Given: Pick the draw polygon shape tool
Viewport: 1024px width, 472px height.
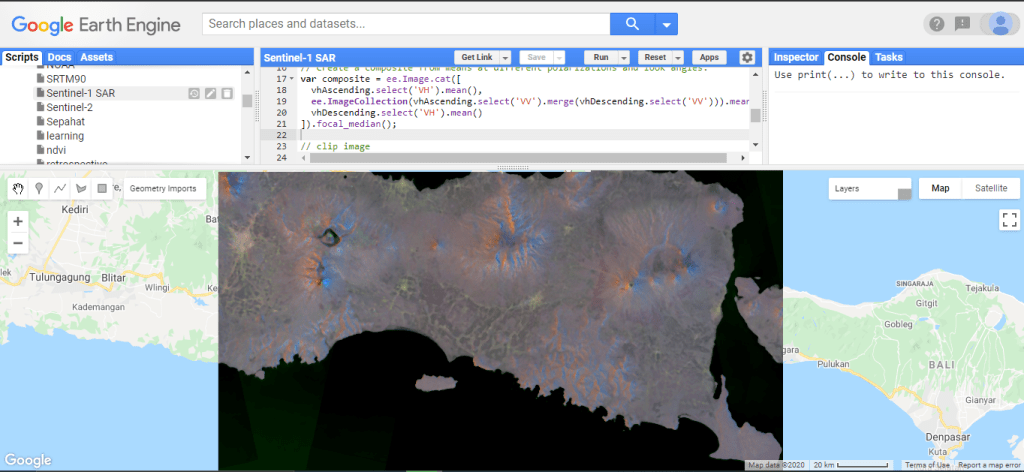Looking at the screenshot, I should [x=81, y=188].
